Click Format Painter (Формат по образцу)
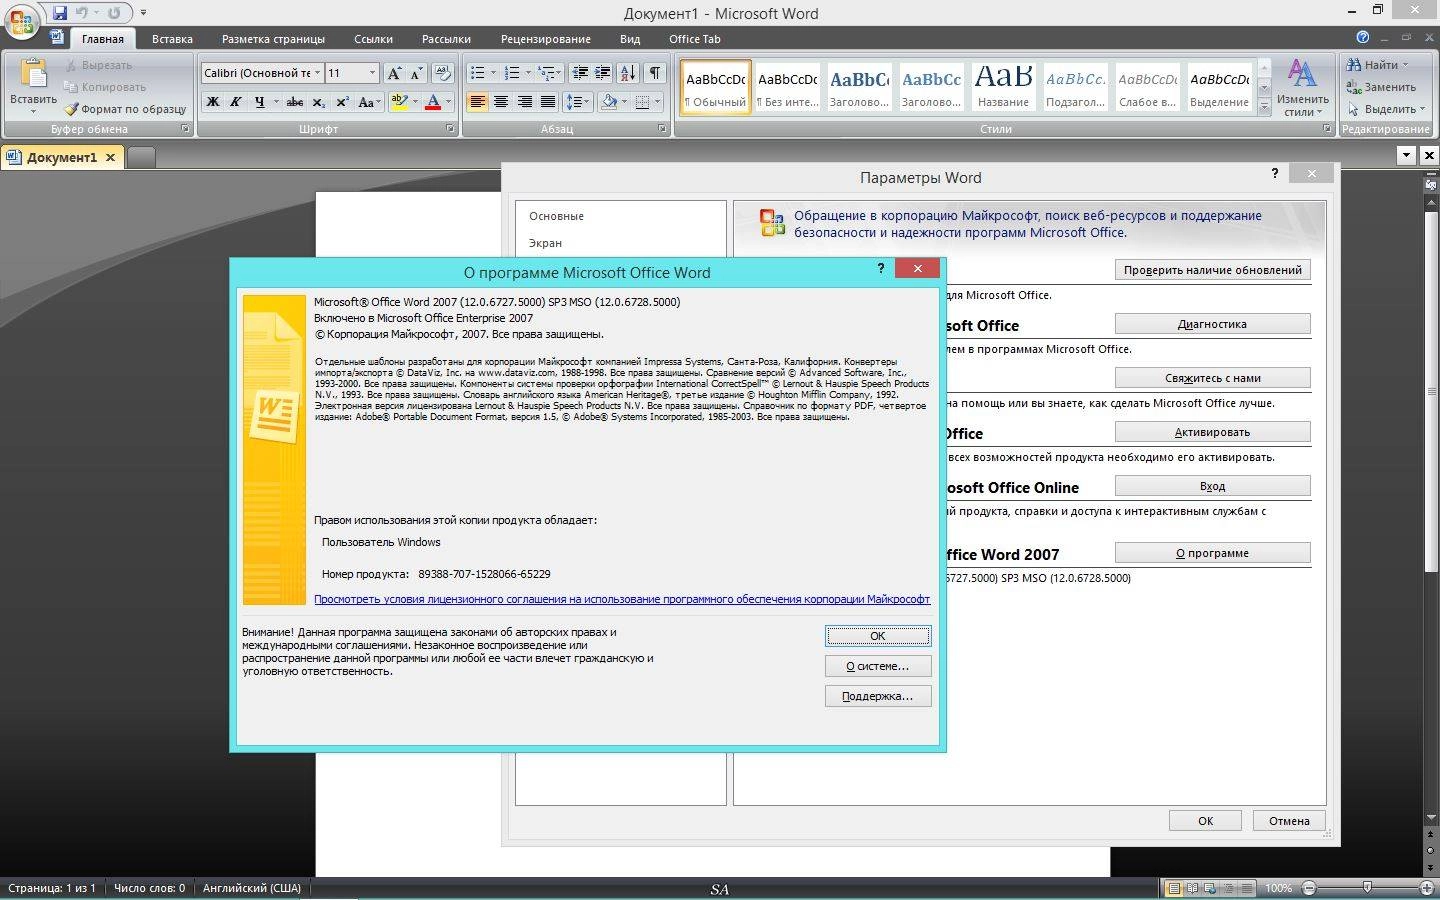 tap(126, 109)
